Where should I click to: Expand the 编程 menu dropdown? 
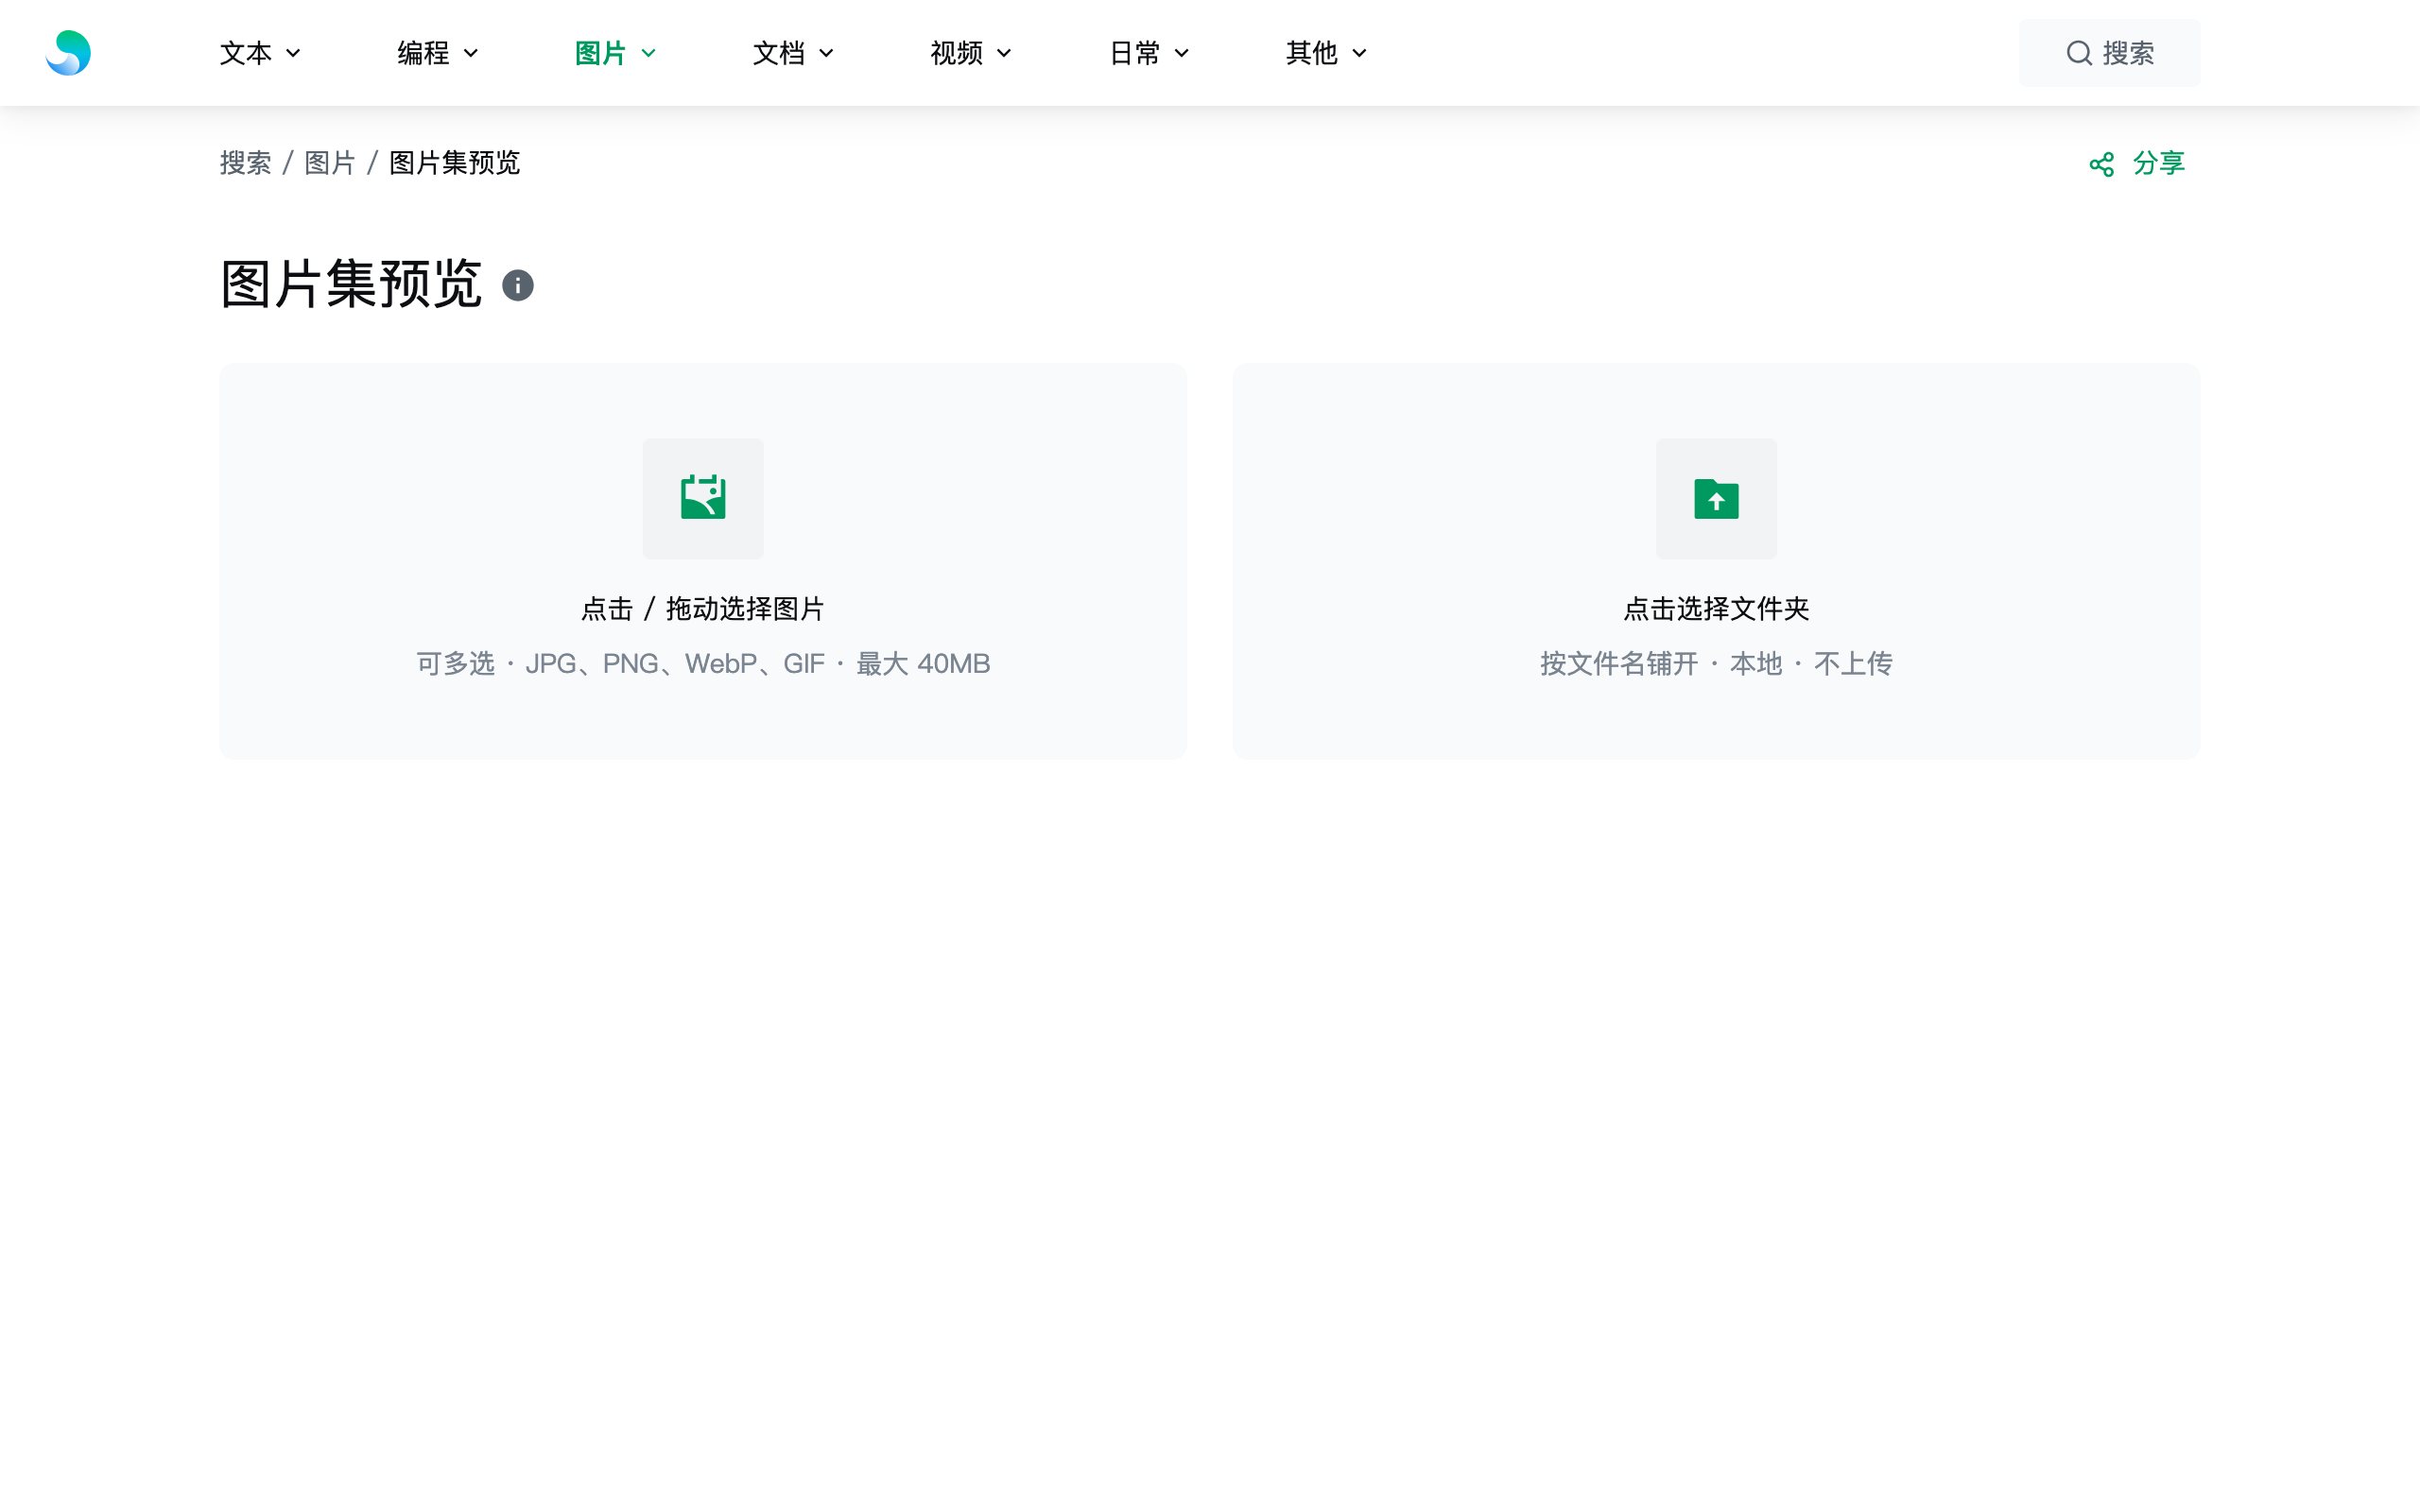[438, 53]
